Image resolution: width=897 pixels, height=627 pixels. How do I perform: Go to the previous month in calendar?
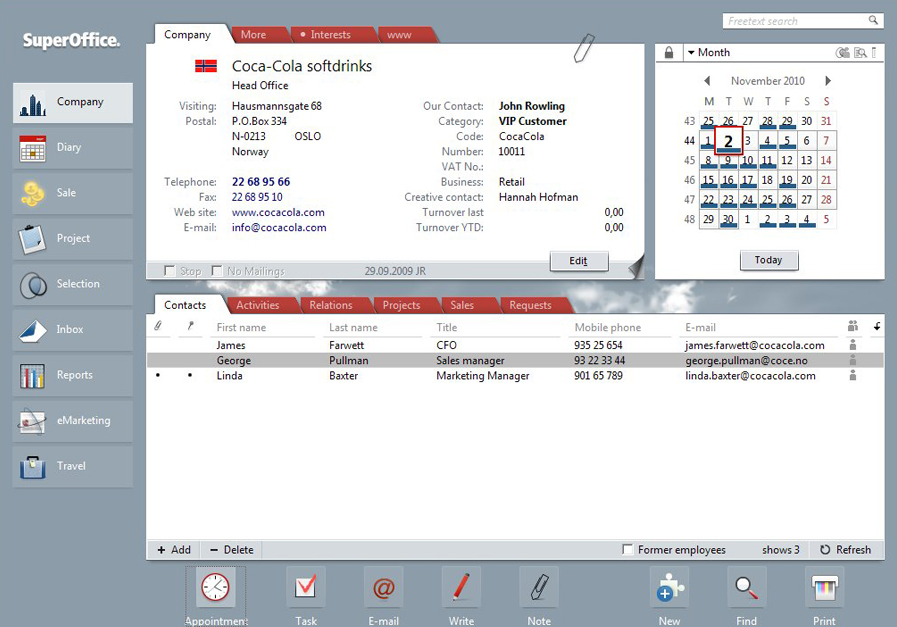click(x=707, y=81)
